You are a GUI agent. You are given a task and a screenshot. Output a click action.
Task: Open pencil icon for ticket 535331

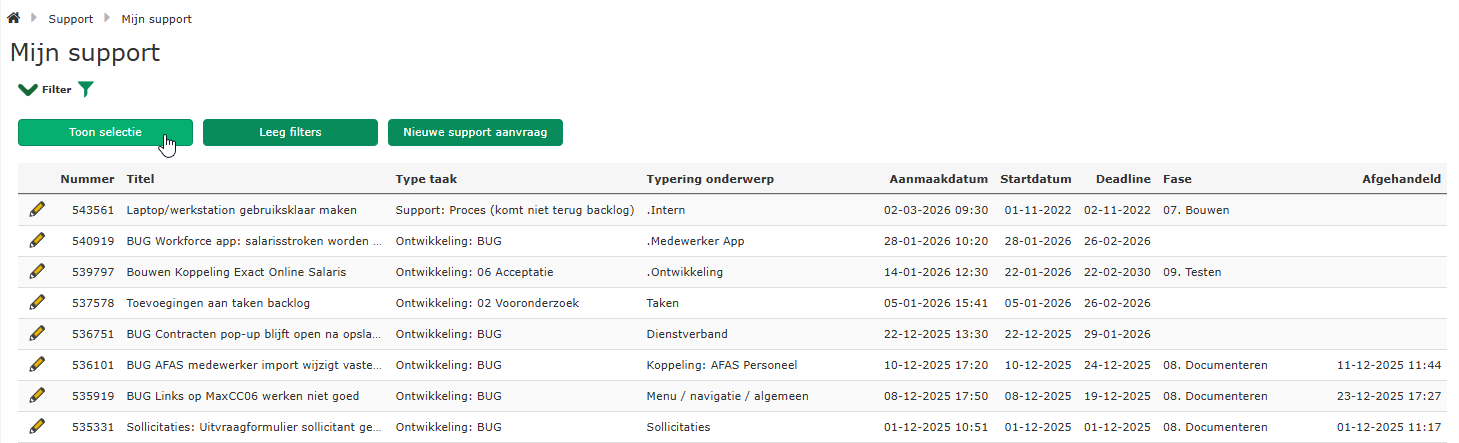(37, 426)
